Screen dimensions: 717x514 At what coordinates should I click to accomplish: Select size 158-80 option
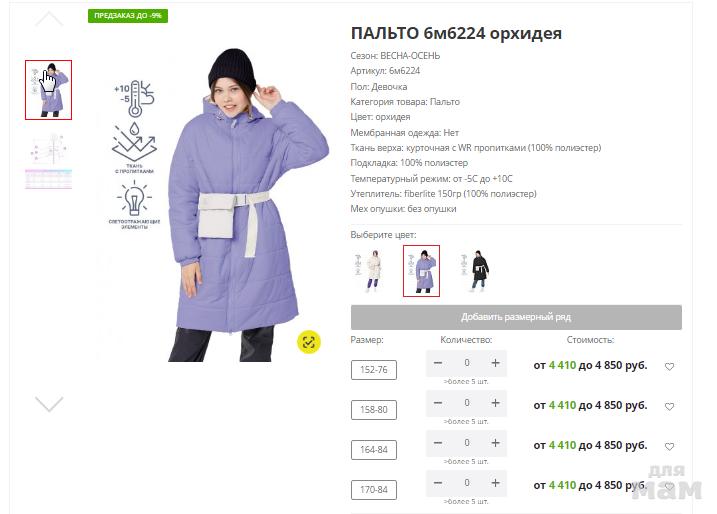click(374, 410)
